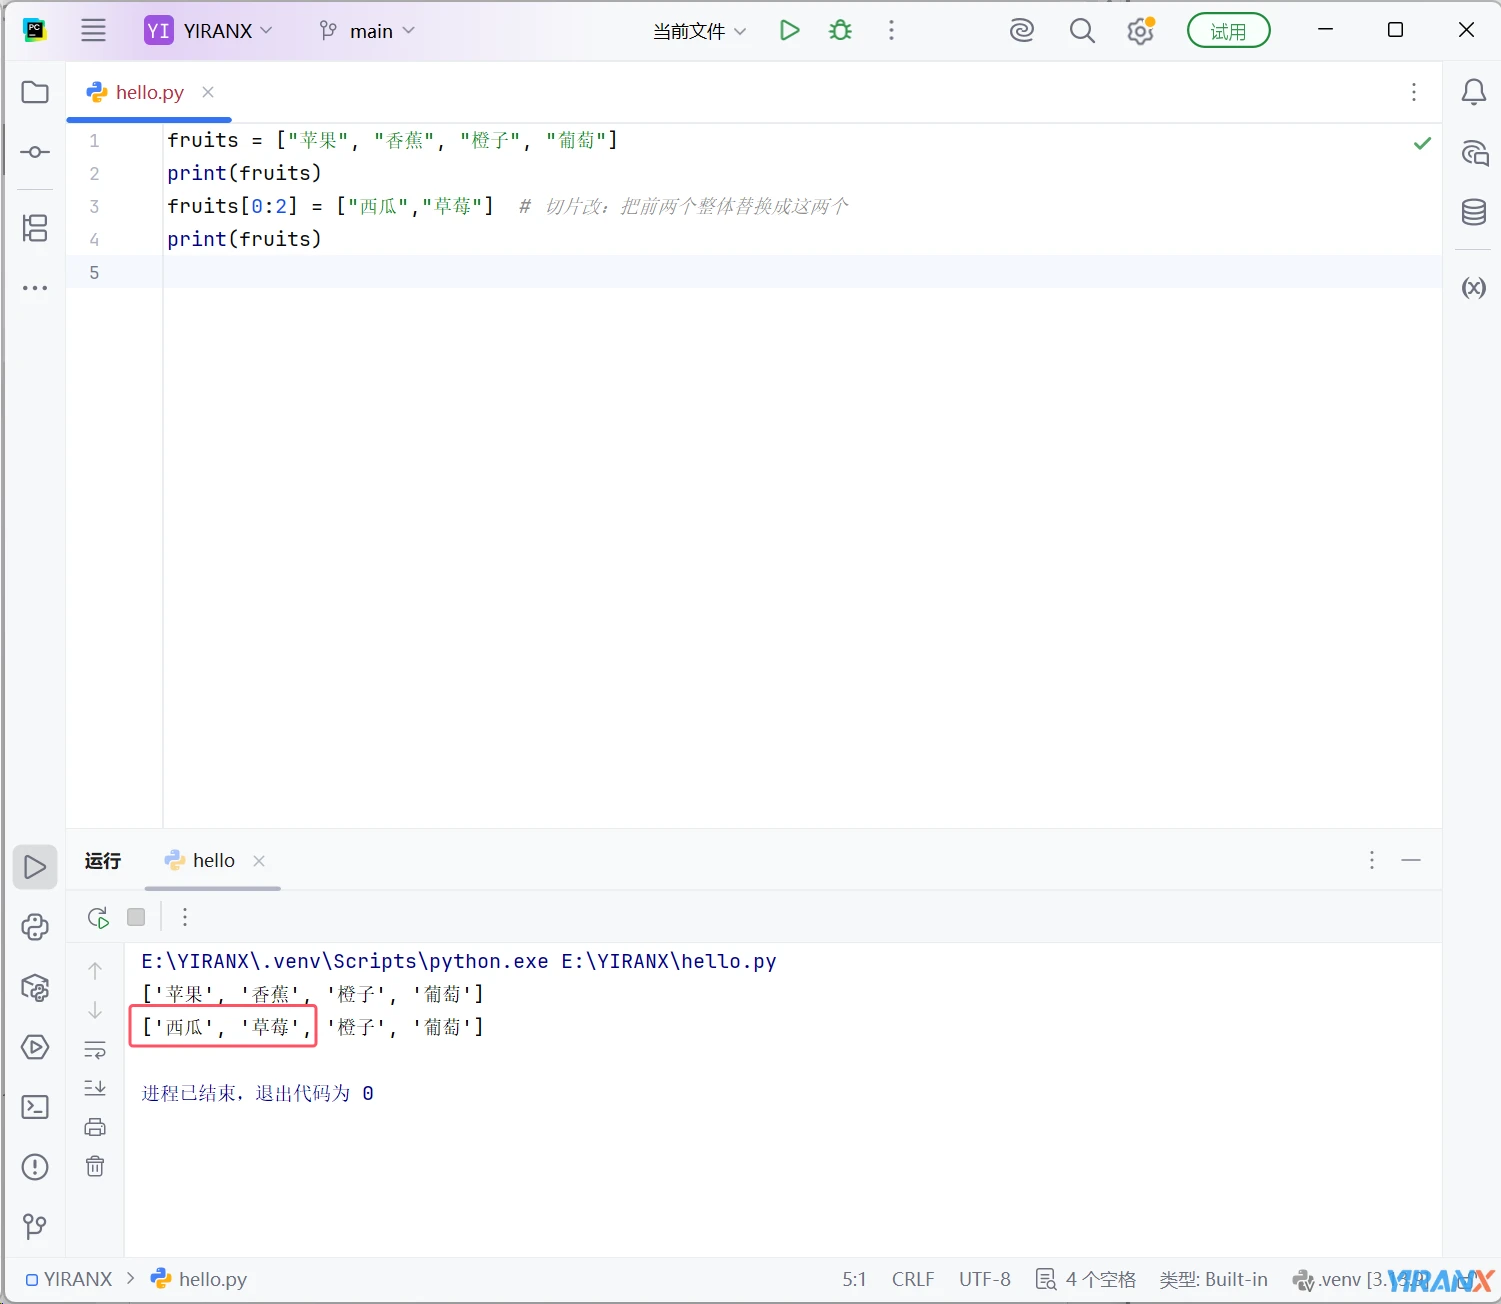
Task: Open the Services tool window
Action: (x=35, y=1047)
